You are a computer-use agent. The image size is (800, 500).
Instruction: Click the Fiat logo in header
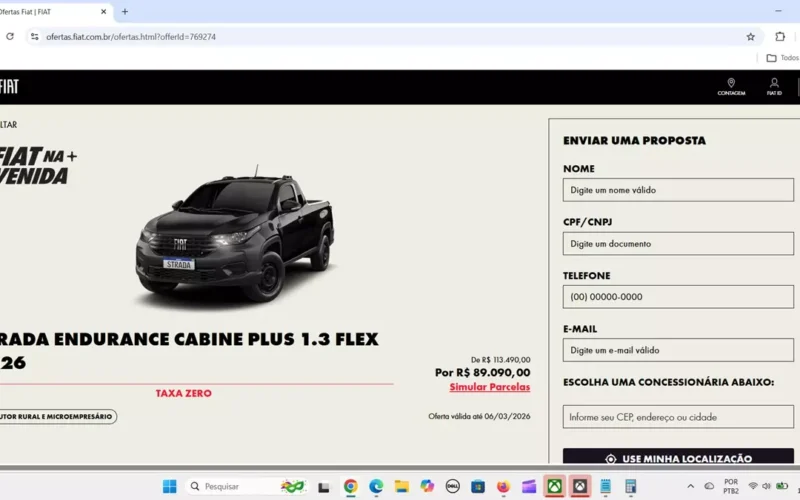[x=9, y=86]
